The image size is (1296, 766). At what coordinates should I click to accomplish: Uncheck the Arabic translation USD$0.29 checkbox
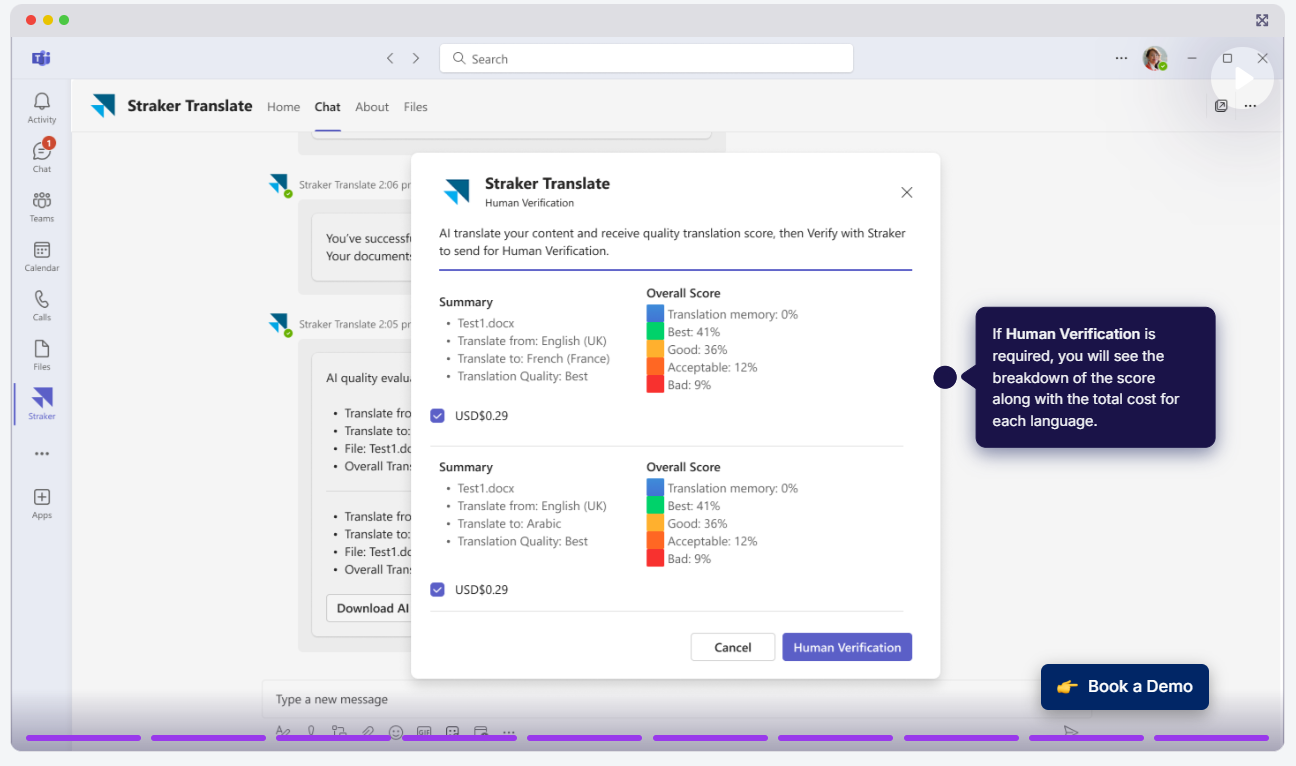[437, 589]
